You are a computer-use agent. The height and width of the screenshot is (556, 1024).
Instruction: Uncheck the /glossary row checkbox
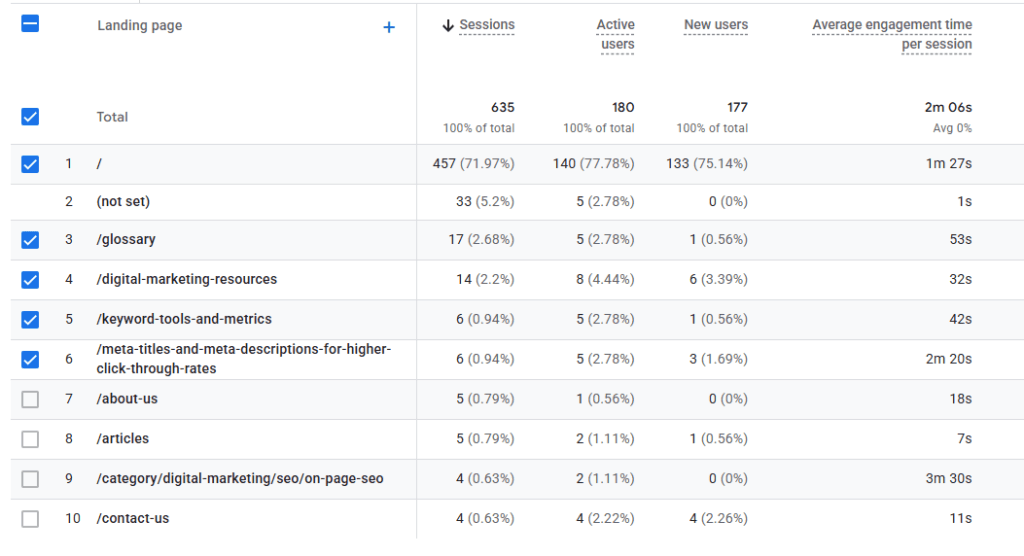coord(30,240)
